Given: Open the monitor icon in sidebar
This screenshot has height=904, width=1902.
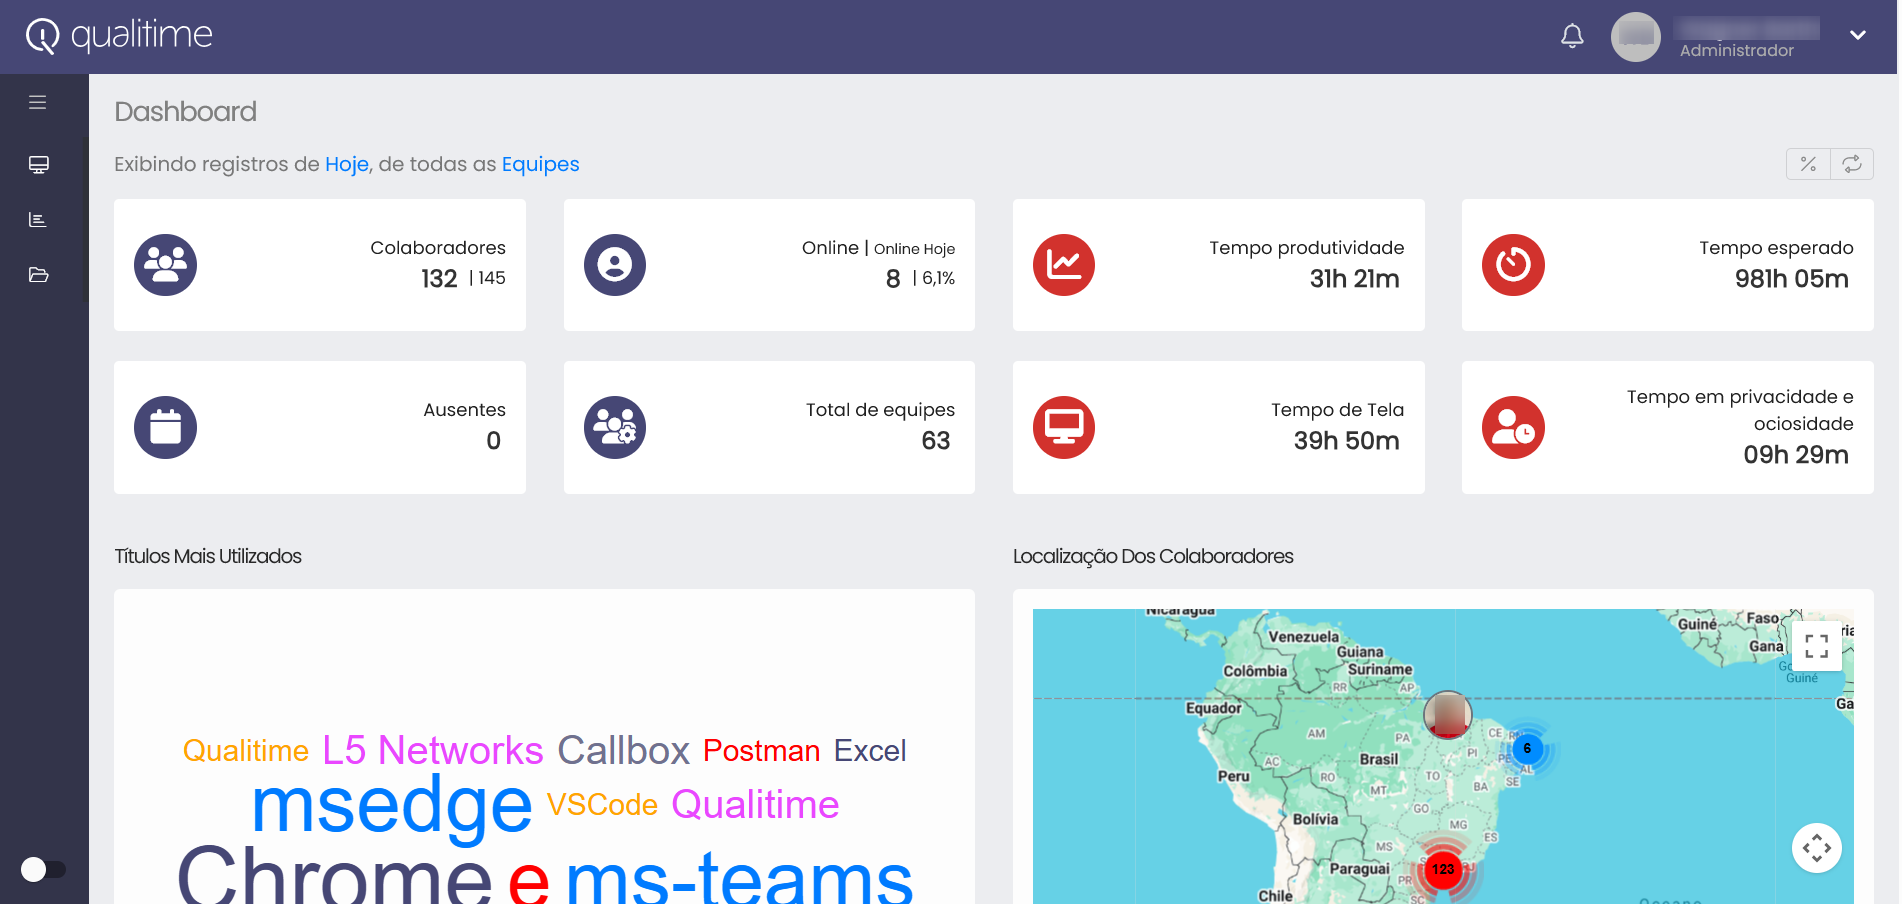Looking at the screenshot, I should pos(39,165).
